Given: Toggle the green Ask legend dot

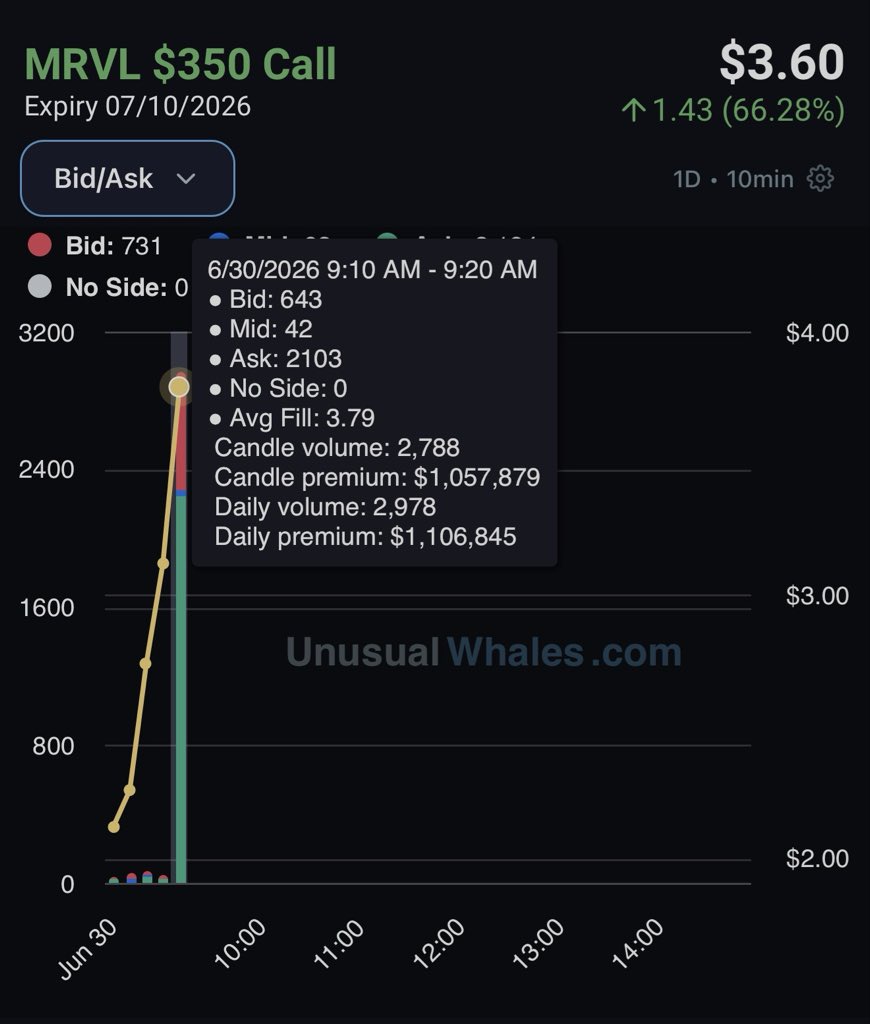Looking at the screenshot, I should 387,237.
